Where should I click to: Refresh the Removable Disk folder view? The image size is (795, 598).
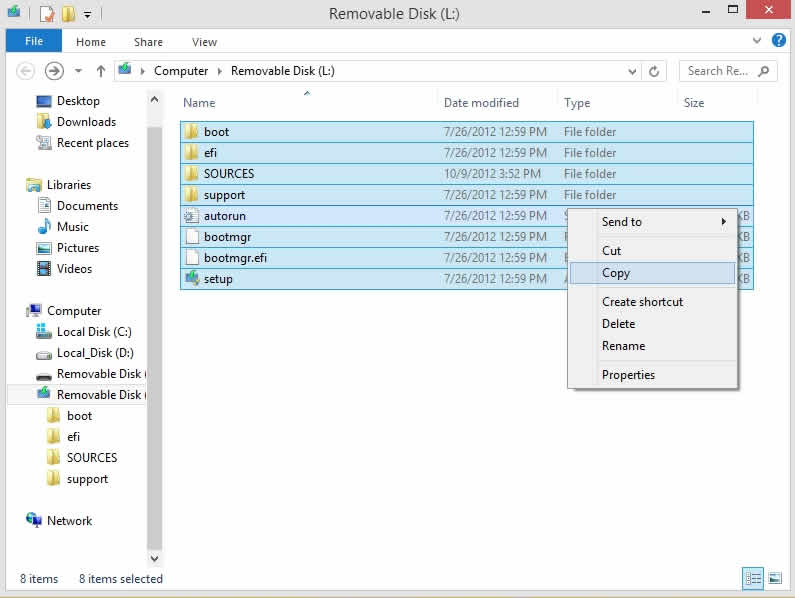point(654,71)
